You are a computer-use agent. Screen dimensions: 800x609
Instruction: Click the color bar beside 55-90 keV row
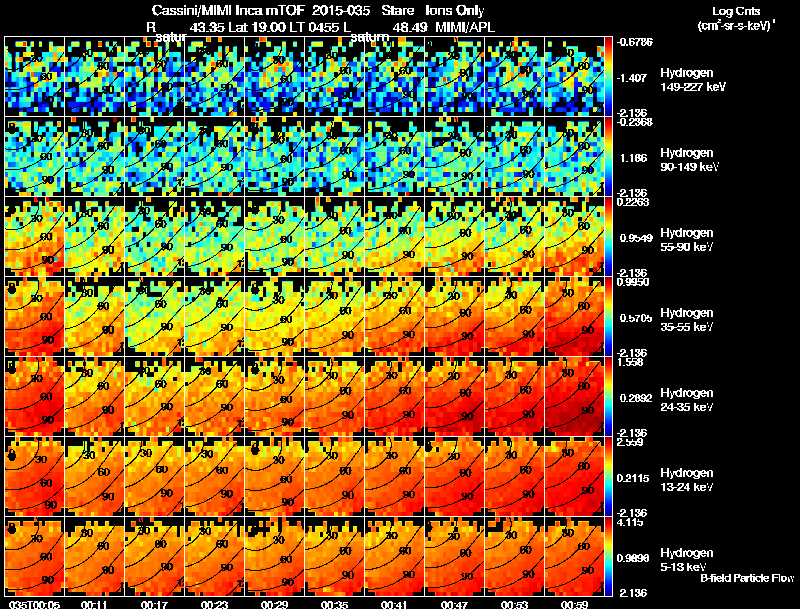[x=609, y=236]
